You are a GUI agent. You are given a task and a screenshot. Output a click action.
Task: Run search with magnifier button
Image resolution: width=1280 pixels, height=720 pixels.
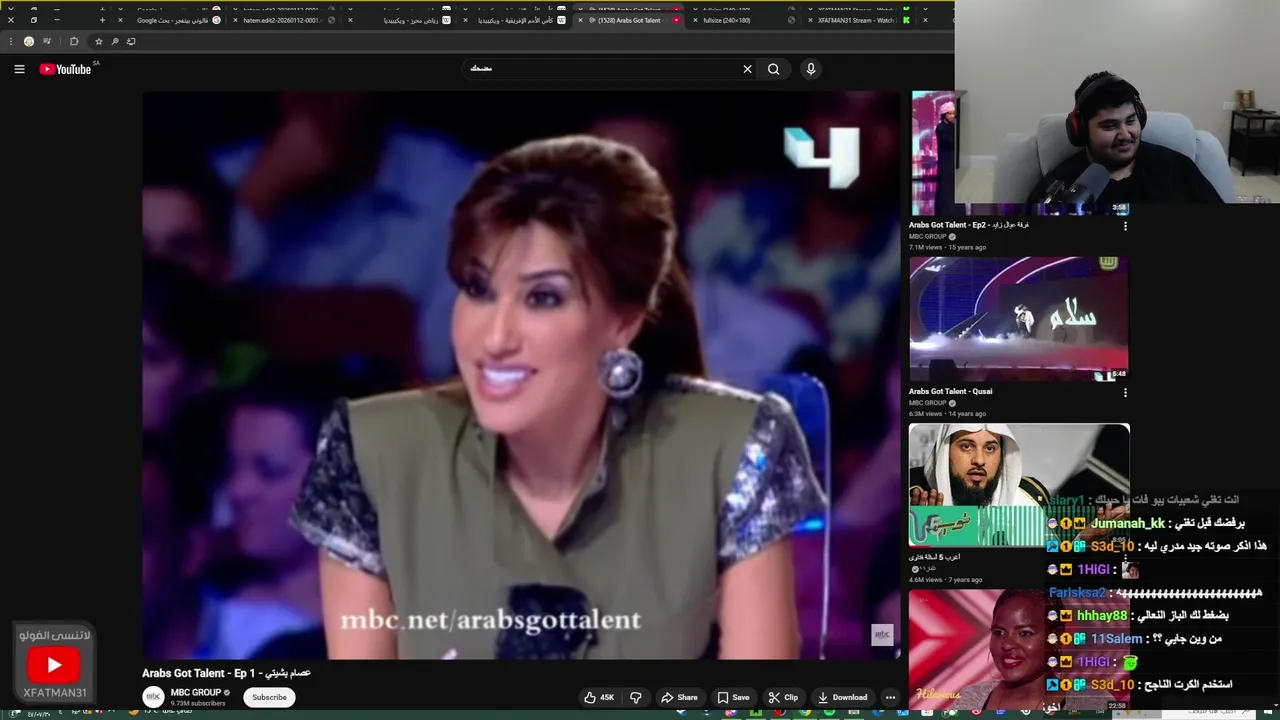tap(773, 69)
